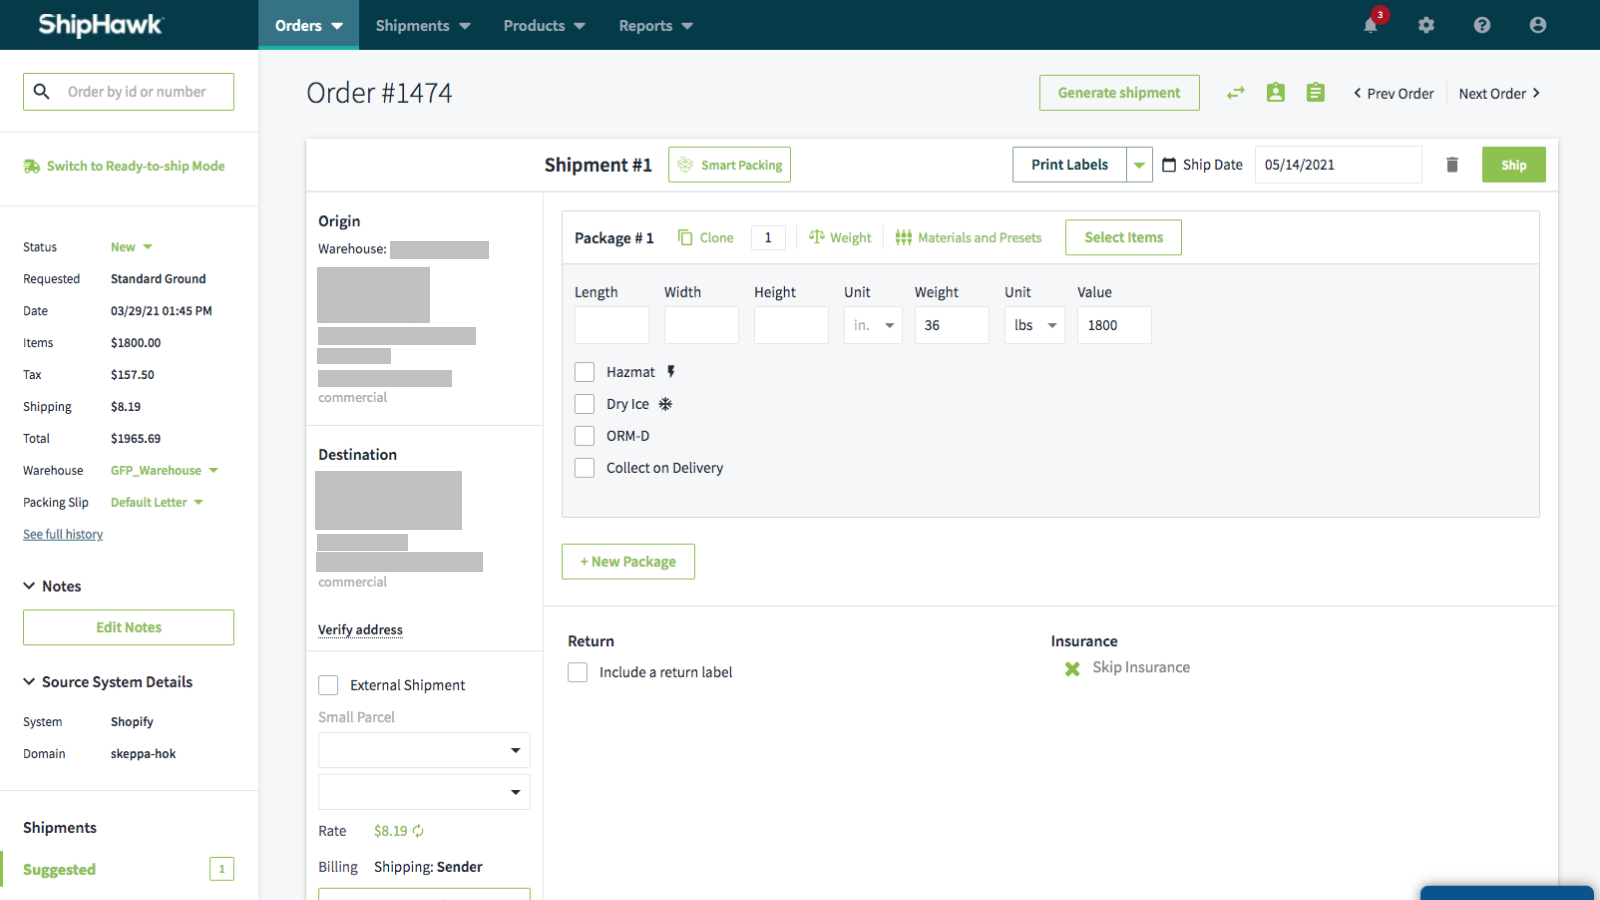Go to Next Order
The height and width of the screenshot is (900, 1600).
pyautogui.click(x=1499, y=93)
